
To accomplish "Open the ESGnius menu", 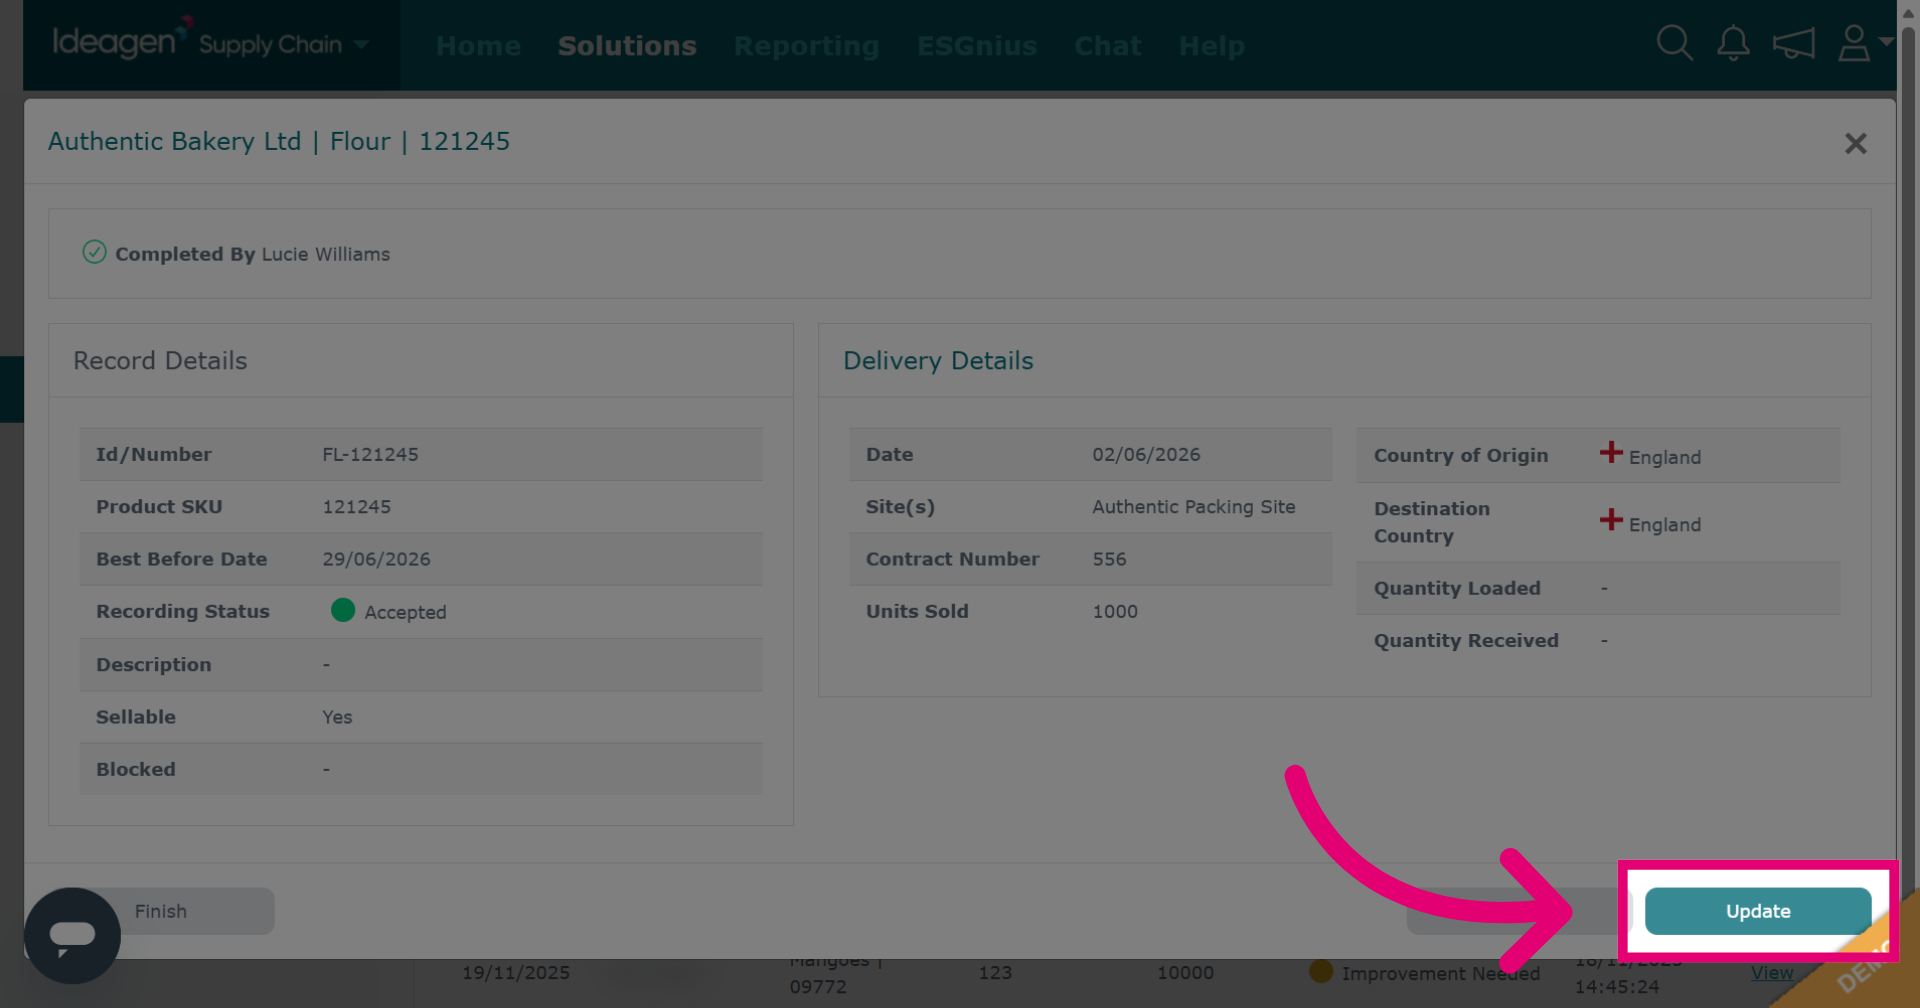I will (977, 46).
